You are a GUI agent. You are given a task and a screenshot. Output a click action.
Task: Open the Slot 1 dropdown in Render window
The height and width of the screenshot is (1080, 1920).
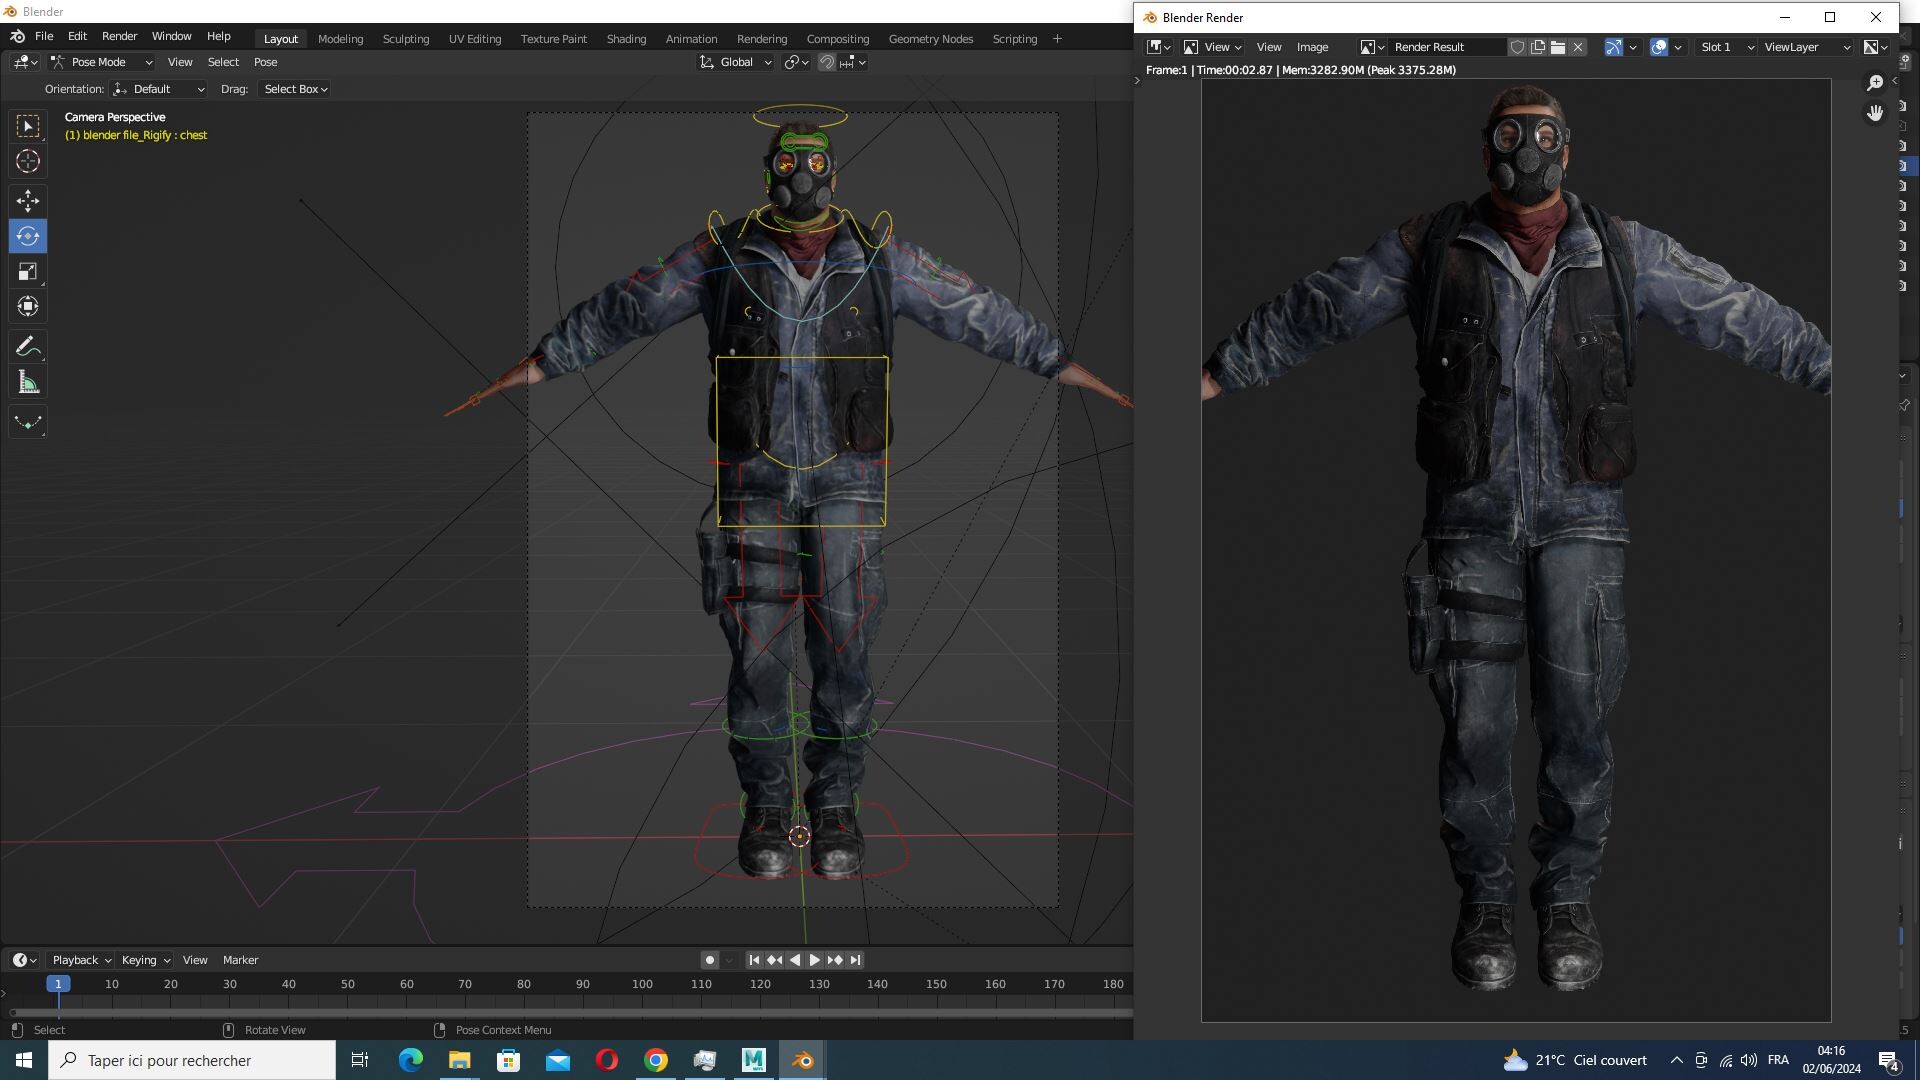[1727, 47]
